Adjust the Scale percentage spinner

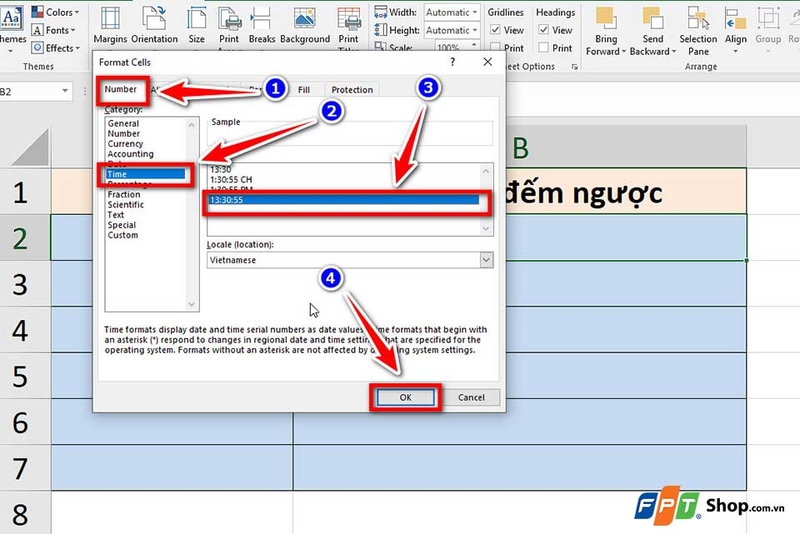click(474, 47)
